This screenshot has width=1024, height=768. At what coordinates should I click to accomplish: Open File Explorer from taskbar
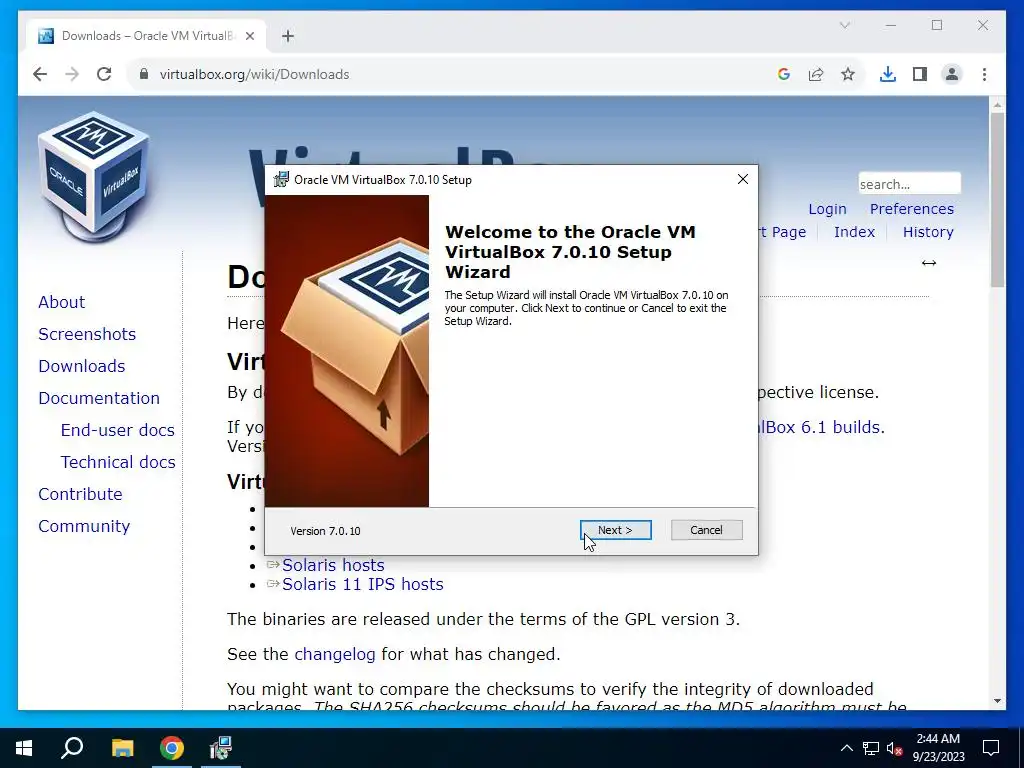pyautogui.click(x=122, y=748)
